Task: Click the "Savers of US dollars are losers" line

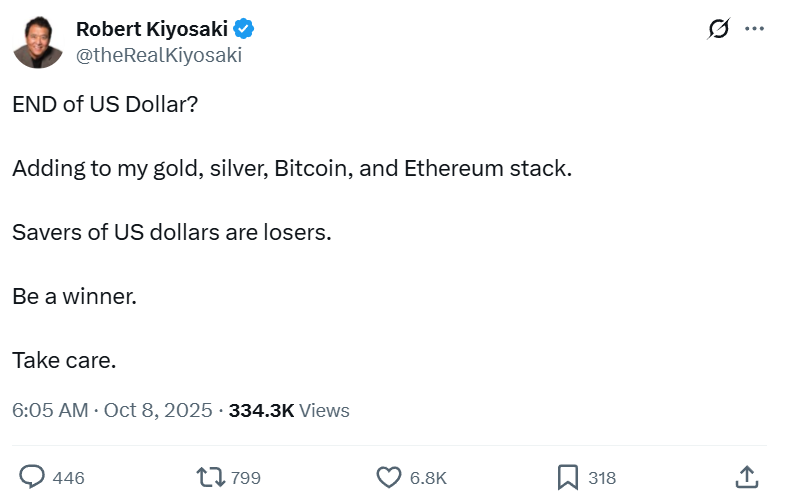Action: click(x=171, y=232)
